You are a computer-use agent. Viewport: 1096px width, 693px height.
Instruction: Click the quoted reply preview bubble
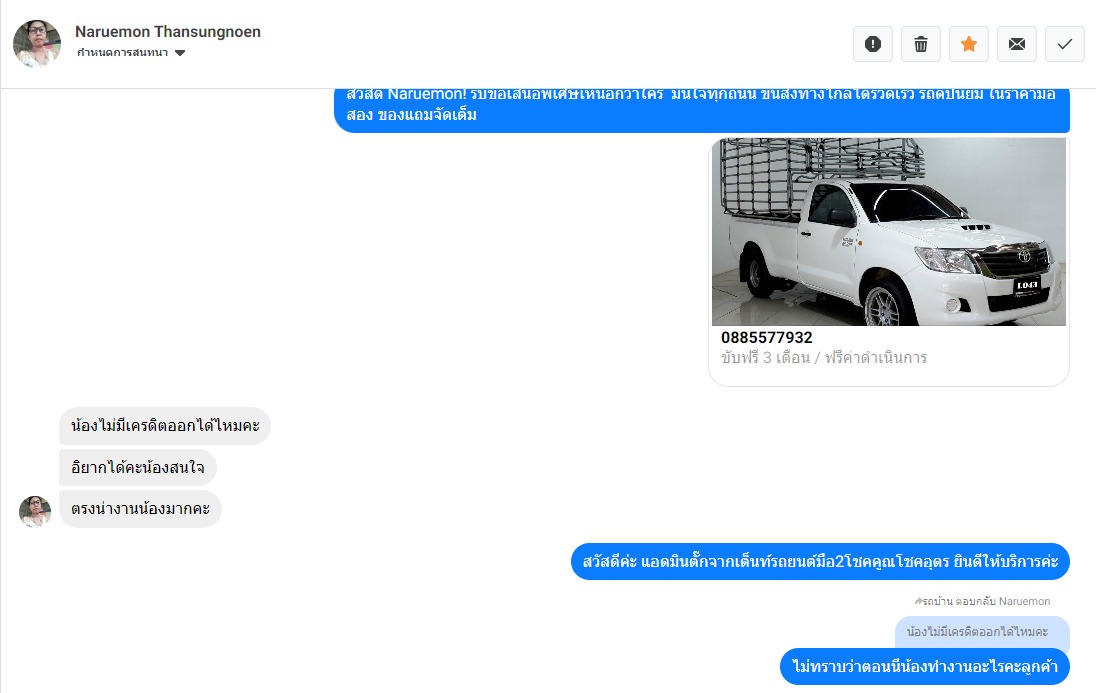pos(982,632)
